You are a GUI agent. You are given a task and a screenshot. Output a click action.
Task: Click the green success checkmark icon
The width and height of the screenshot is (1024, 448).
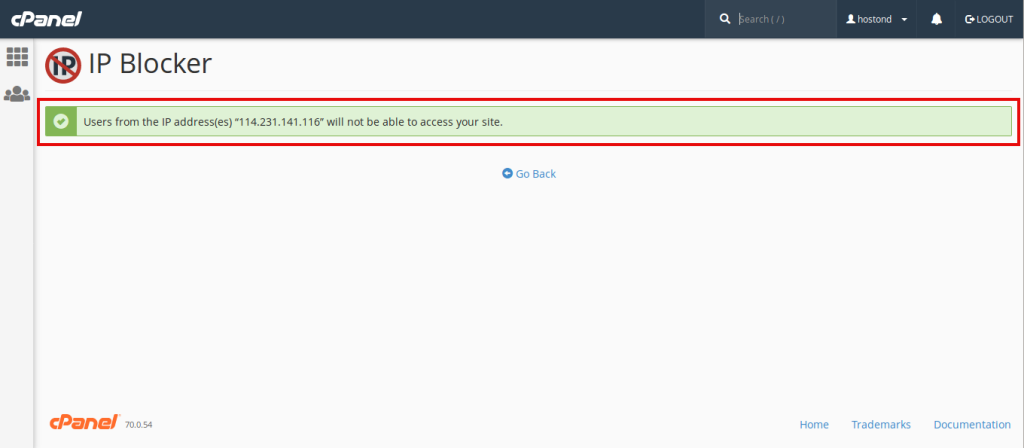(x=61, y=121)
